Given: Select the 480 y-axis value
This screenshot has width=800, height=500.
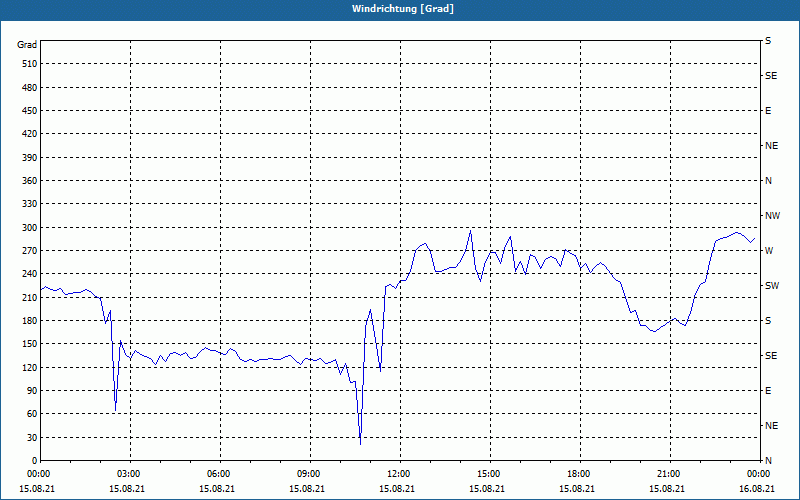Looking at the screenshot, I should pyautogui.click(x=29, y=87).
